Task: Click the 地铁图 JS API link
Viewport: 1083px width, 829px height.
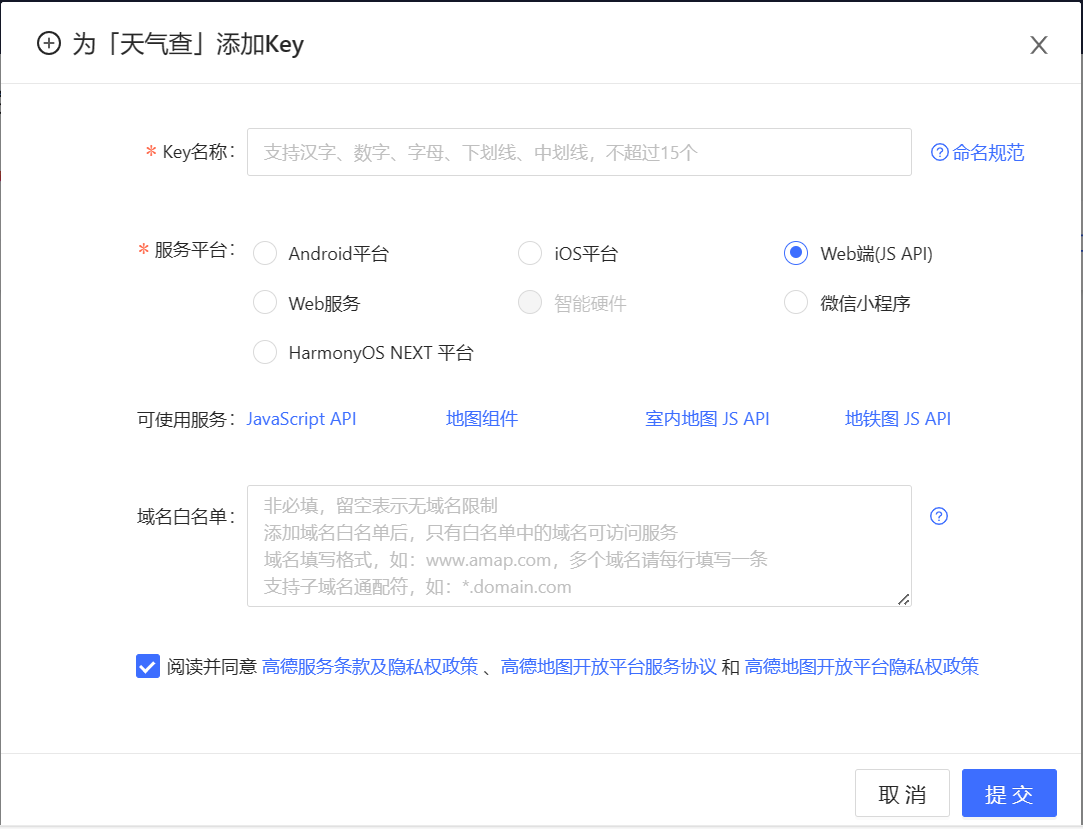Action: (897, 418)
